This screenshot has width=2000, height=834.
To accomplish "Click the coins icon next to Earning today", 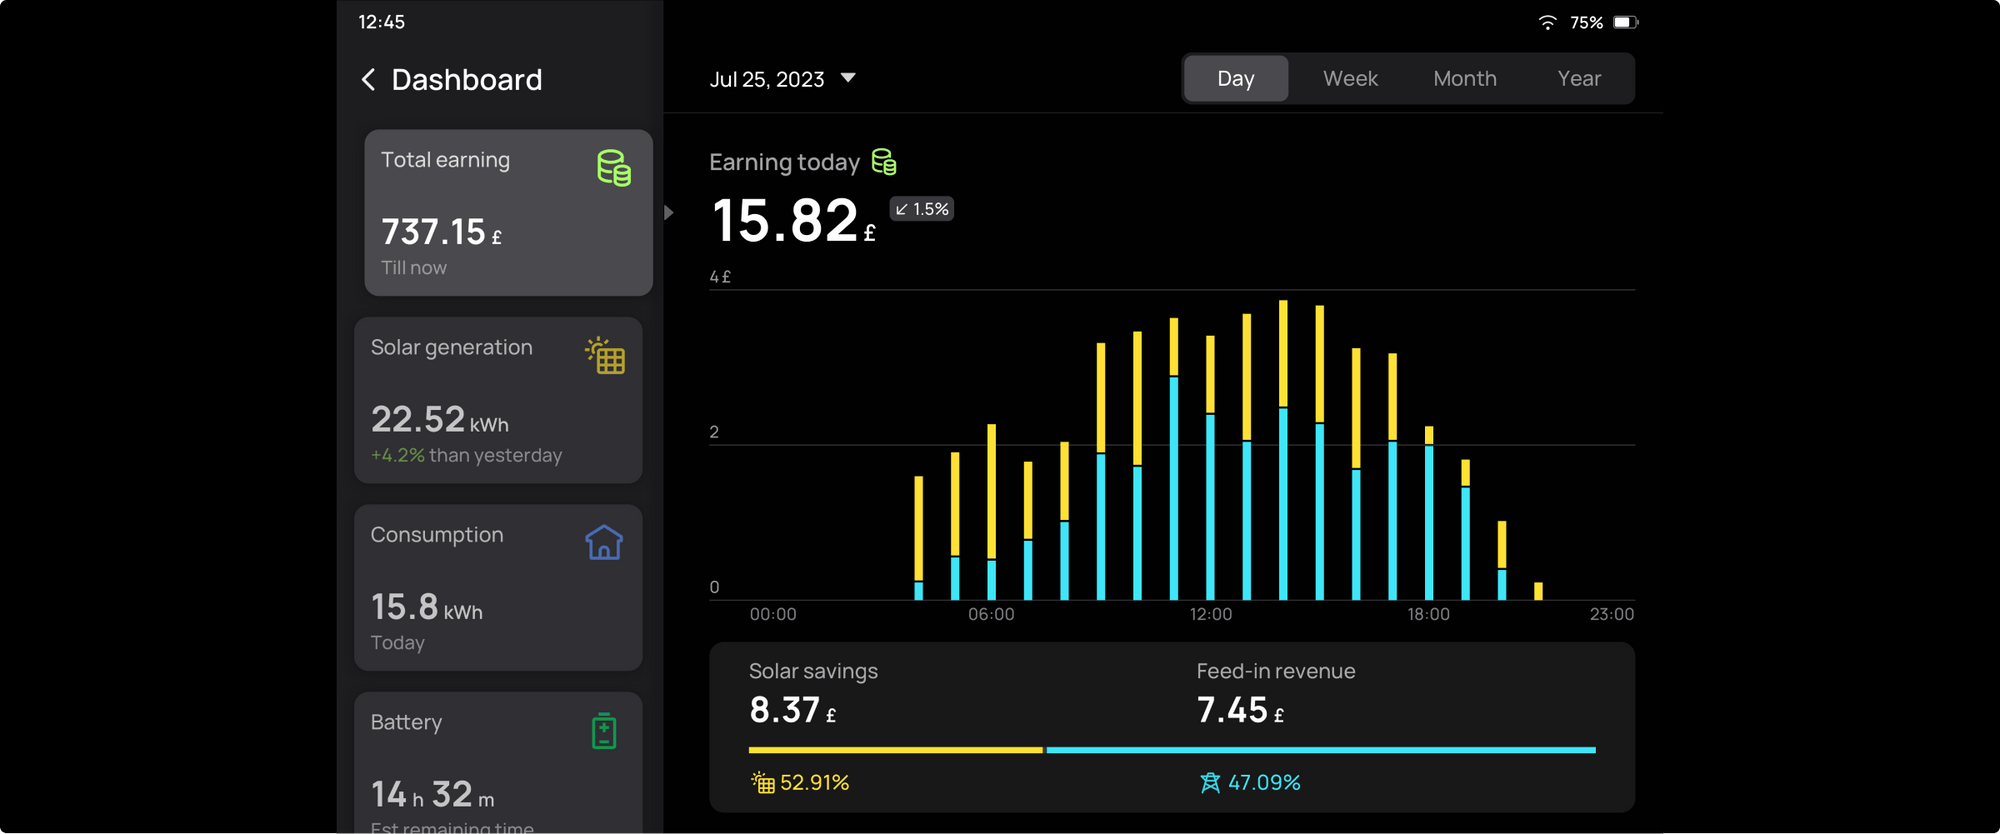I will click(884, 162).
